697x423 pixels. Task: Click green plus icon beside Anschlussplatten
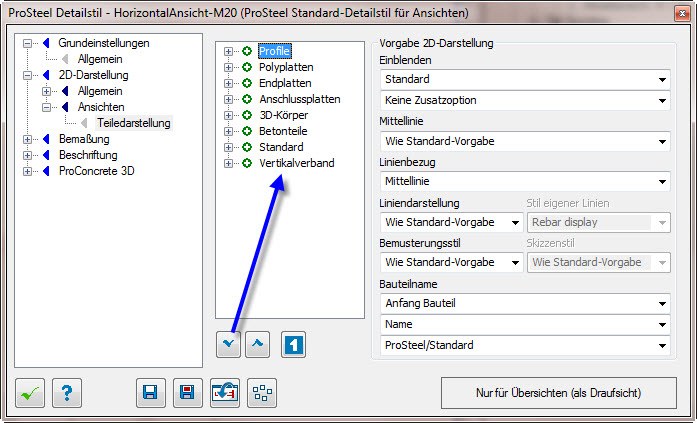[x=247, y=99]
